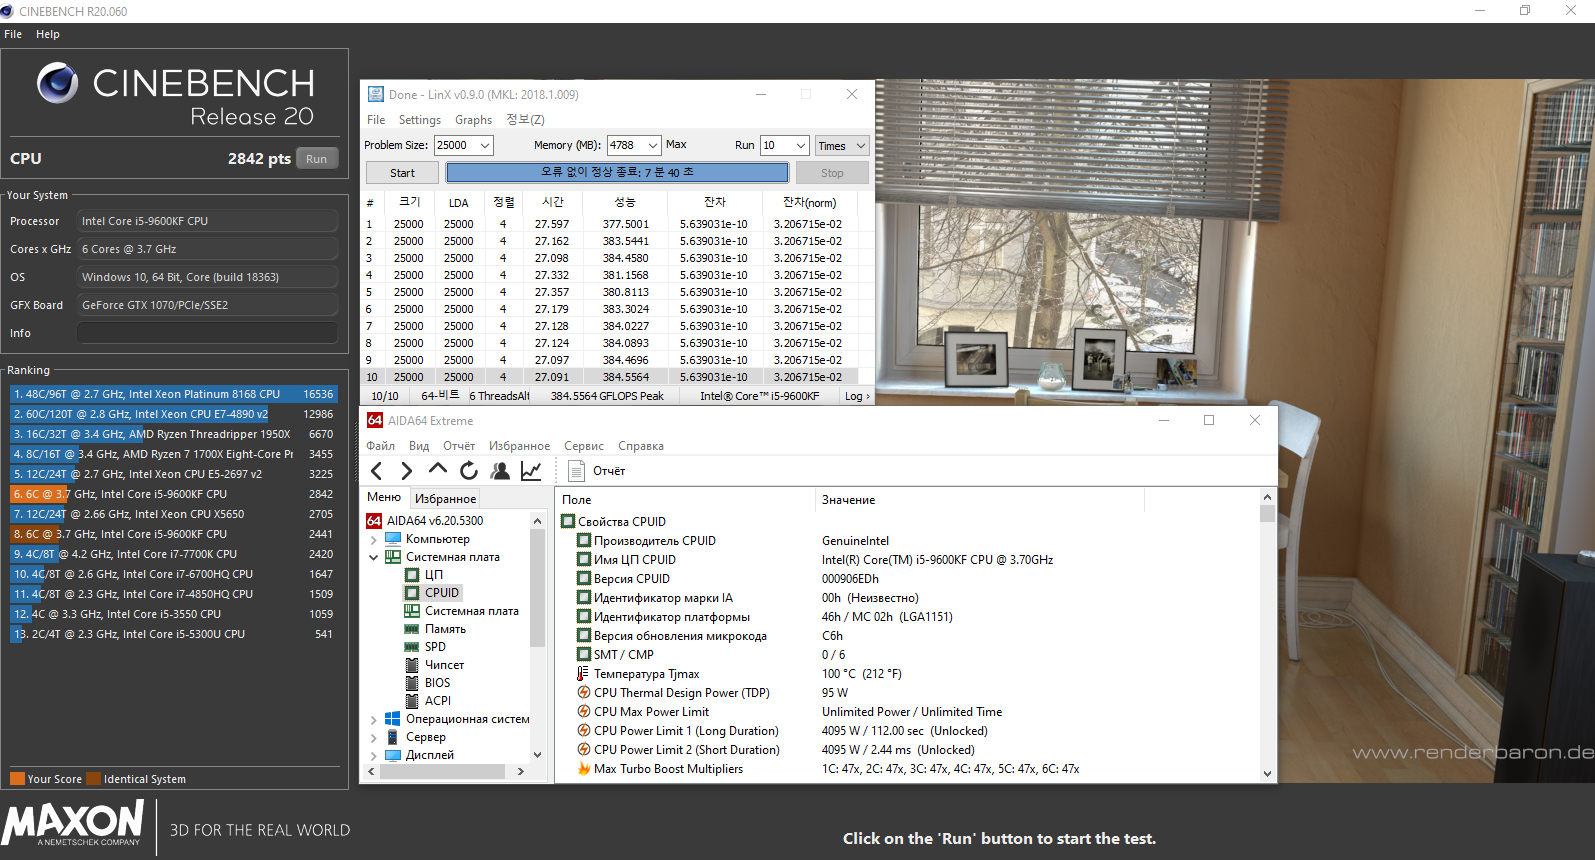The width and height of the screenshot is (1595, 860).
Task: Click the Start button in LinX
Action: point(402,173)
